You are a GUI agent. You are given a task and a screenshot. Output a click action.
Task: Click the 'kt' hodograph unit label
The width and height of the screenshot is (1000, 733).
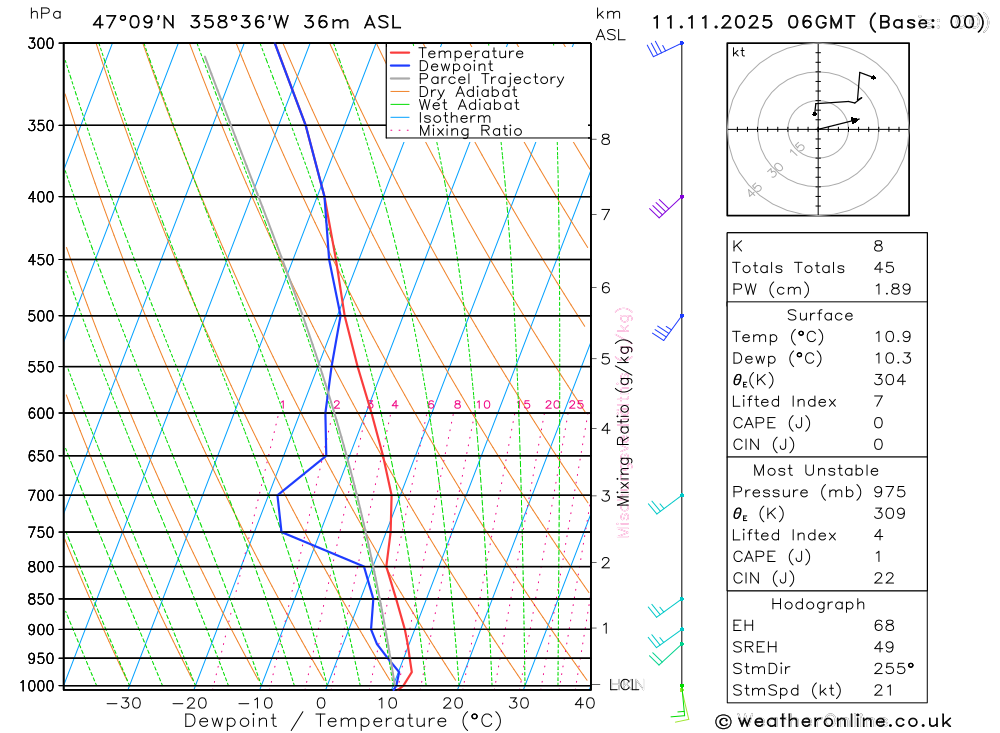click(x=739, y=52)
